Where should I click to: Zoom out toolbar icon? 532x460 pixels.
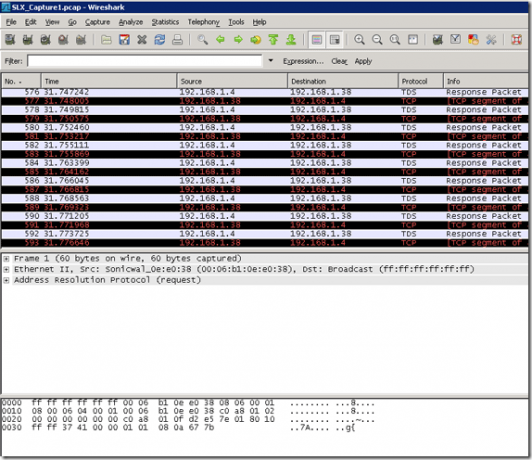coord(377,40)
